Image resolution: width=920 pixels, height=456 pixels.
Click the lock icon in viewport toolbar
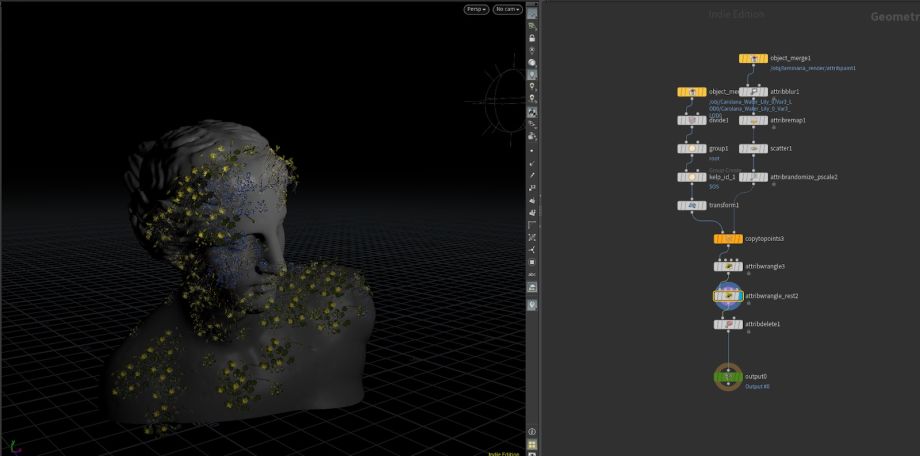click(532, 38)
